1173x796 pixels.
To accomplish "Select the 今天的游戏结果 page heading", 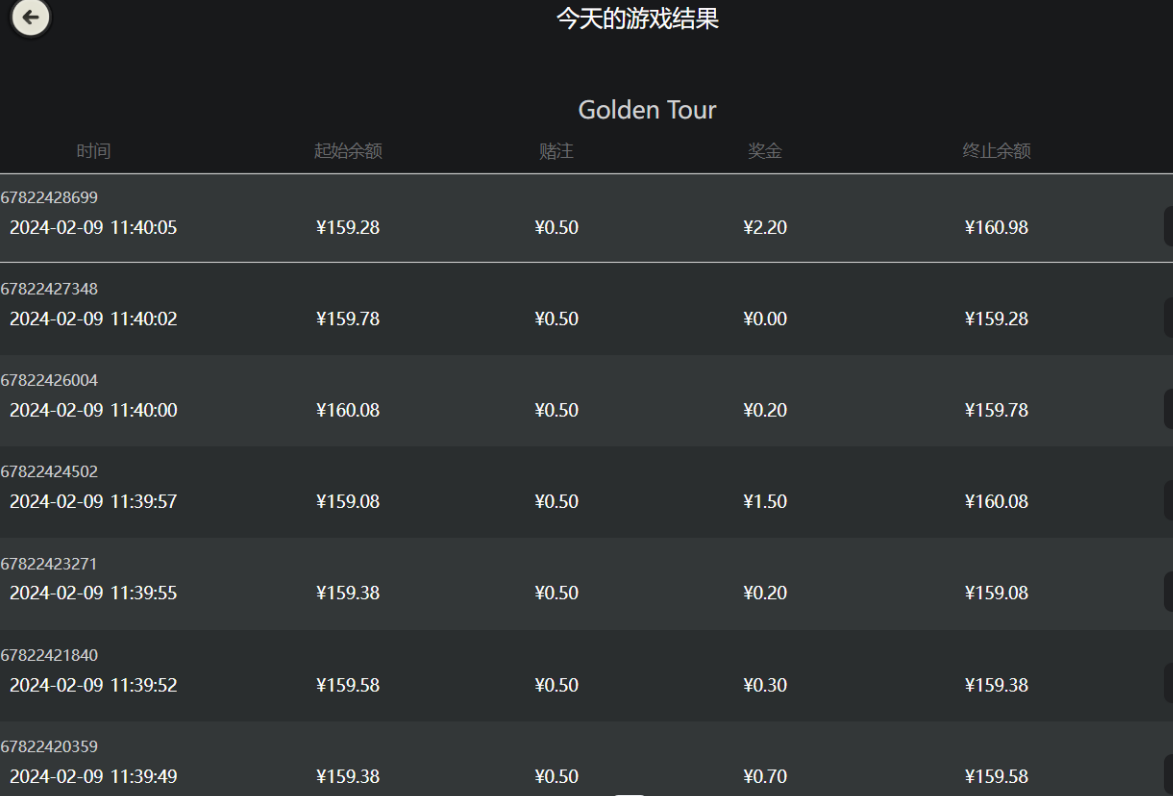I will 637,19.
